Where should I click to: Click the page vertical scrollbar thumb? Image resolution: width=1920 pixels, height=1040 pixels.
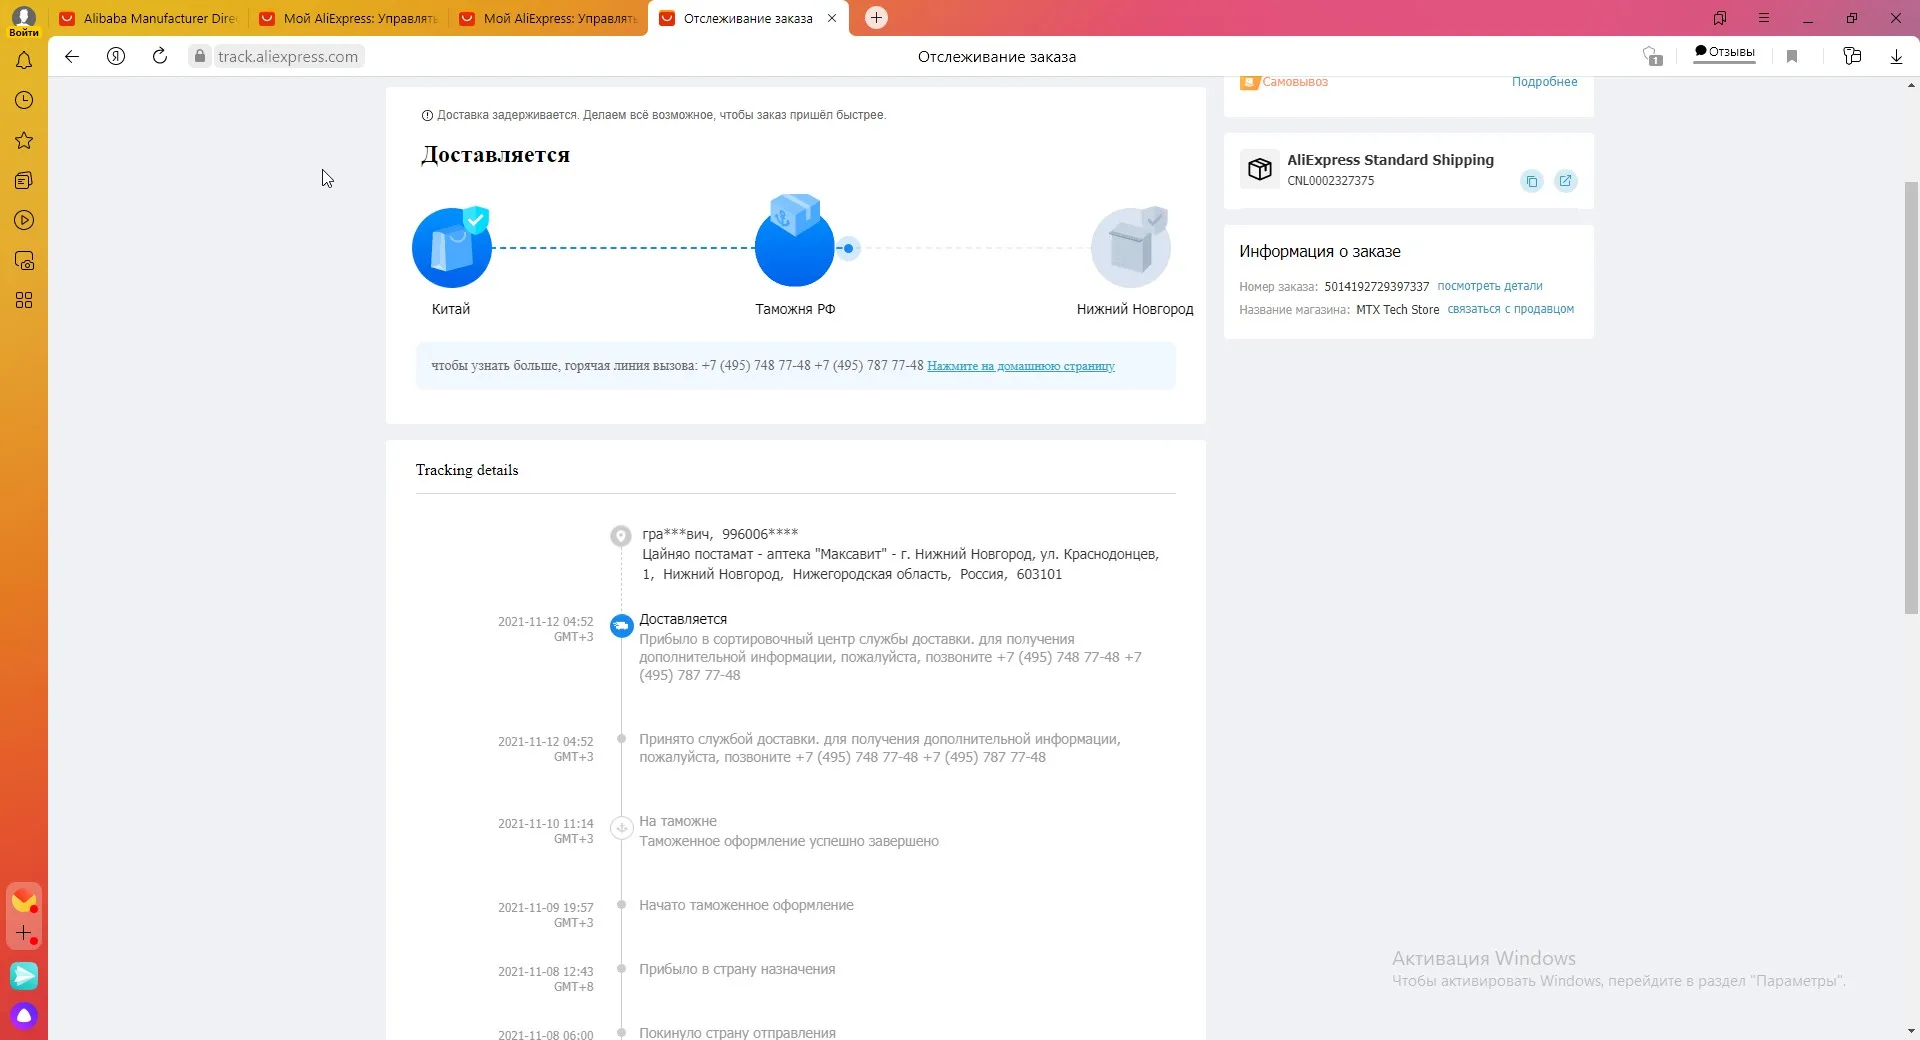pyautogui.click(x=1911, y=398)
